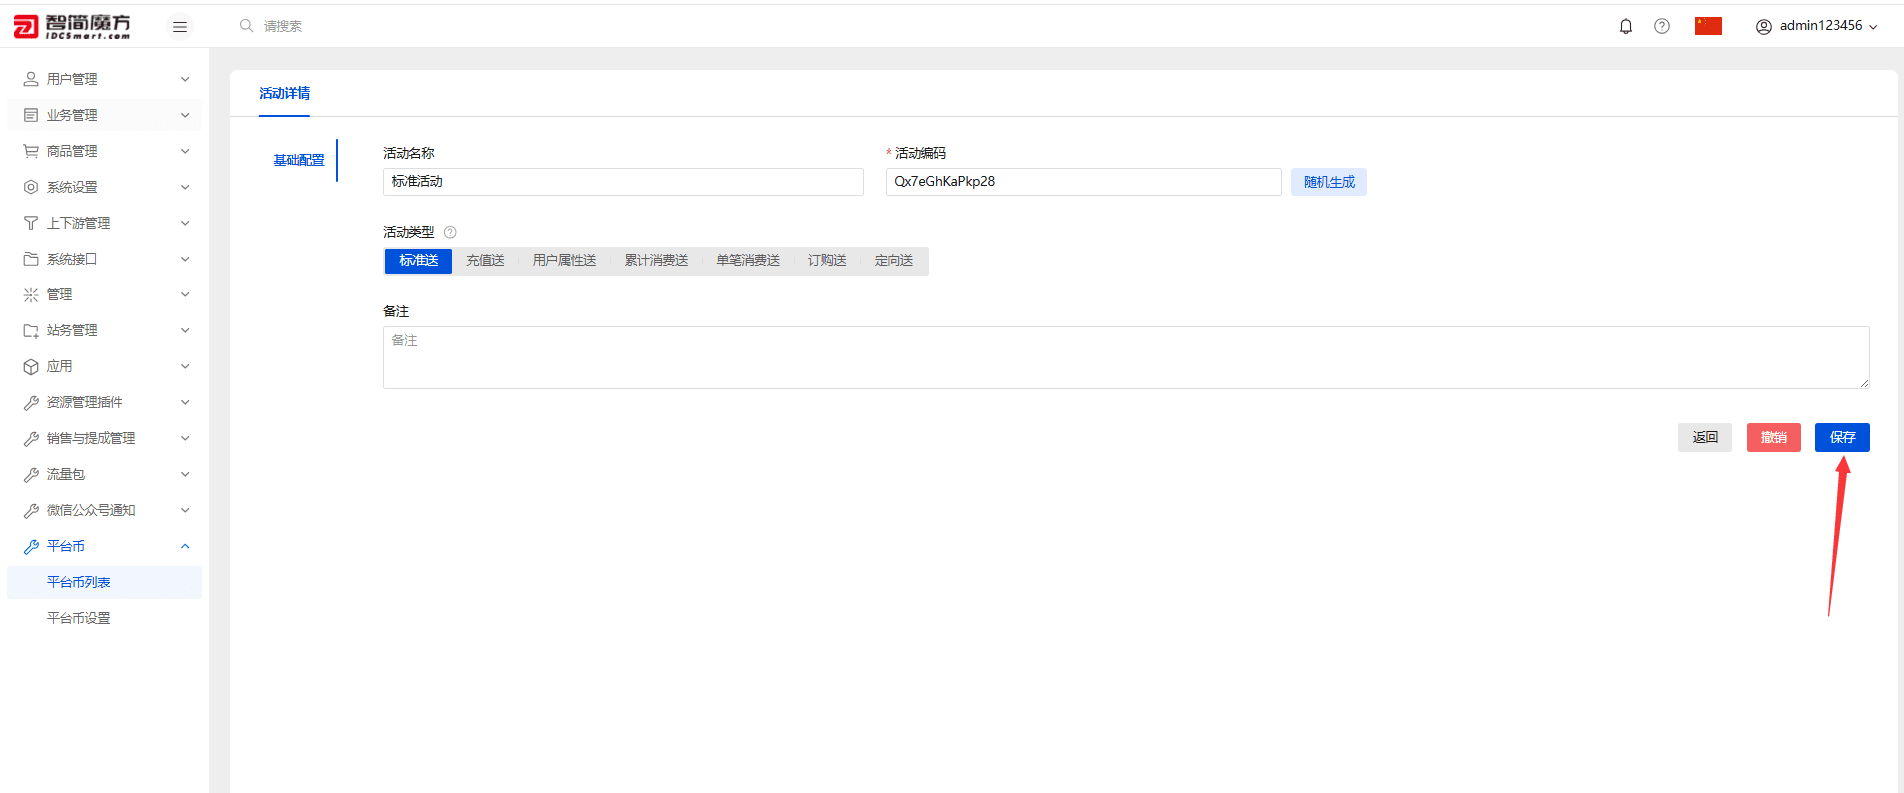
Task: Select 用户属性送 activity type
Action: 564,261
